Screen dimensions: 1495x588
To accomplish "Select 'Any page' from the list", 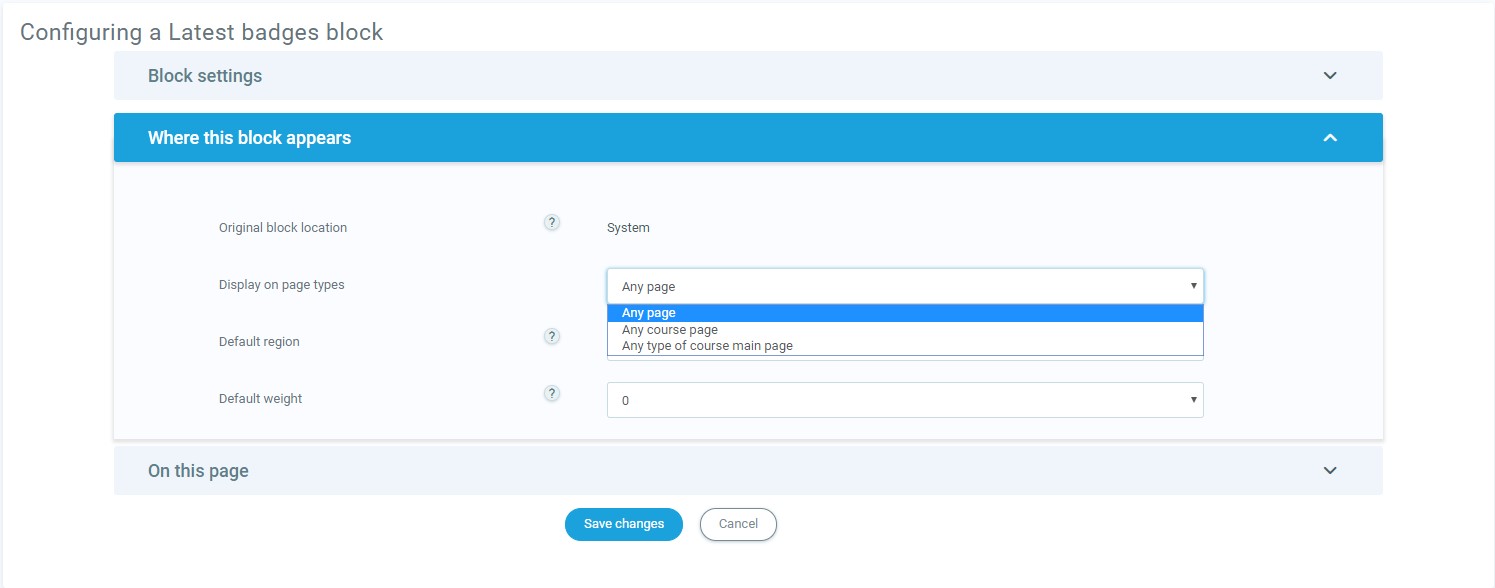I will [649, 313].
